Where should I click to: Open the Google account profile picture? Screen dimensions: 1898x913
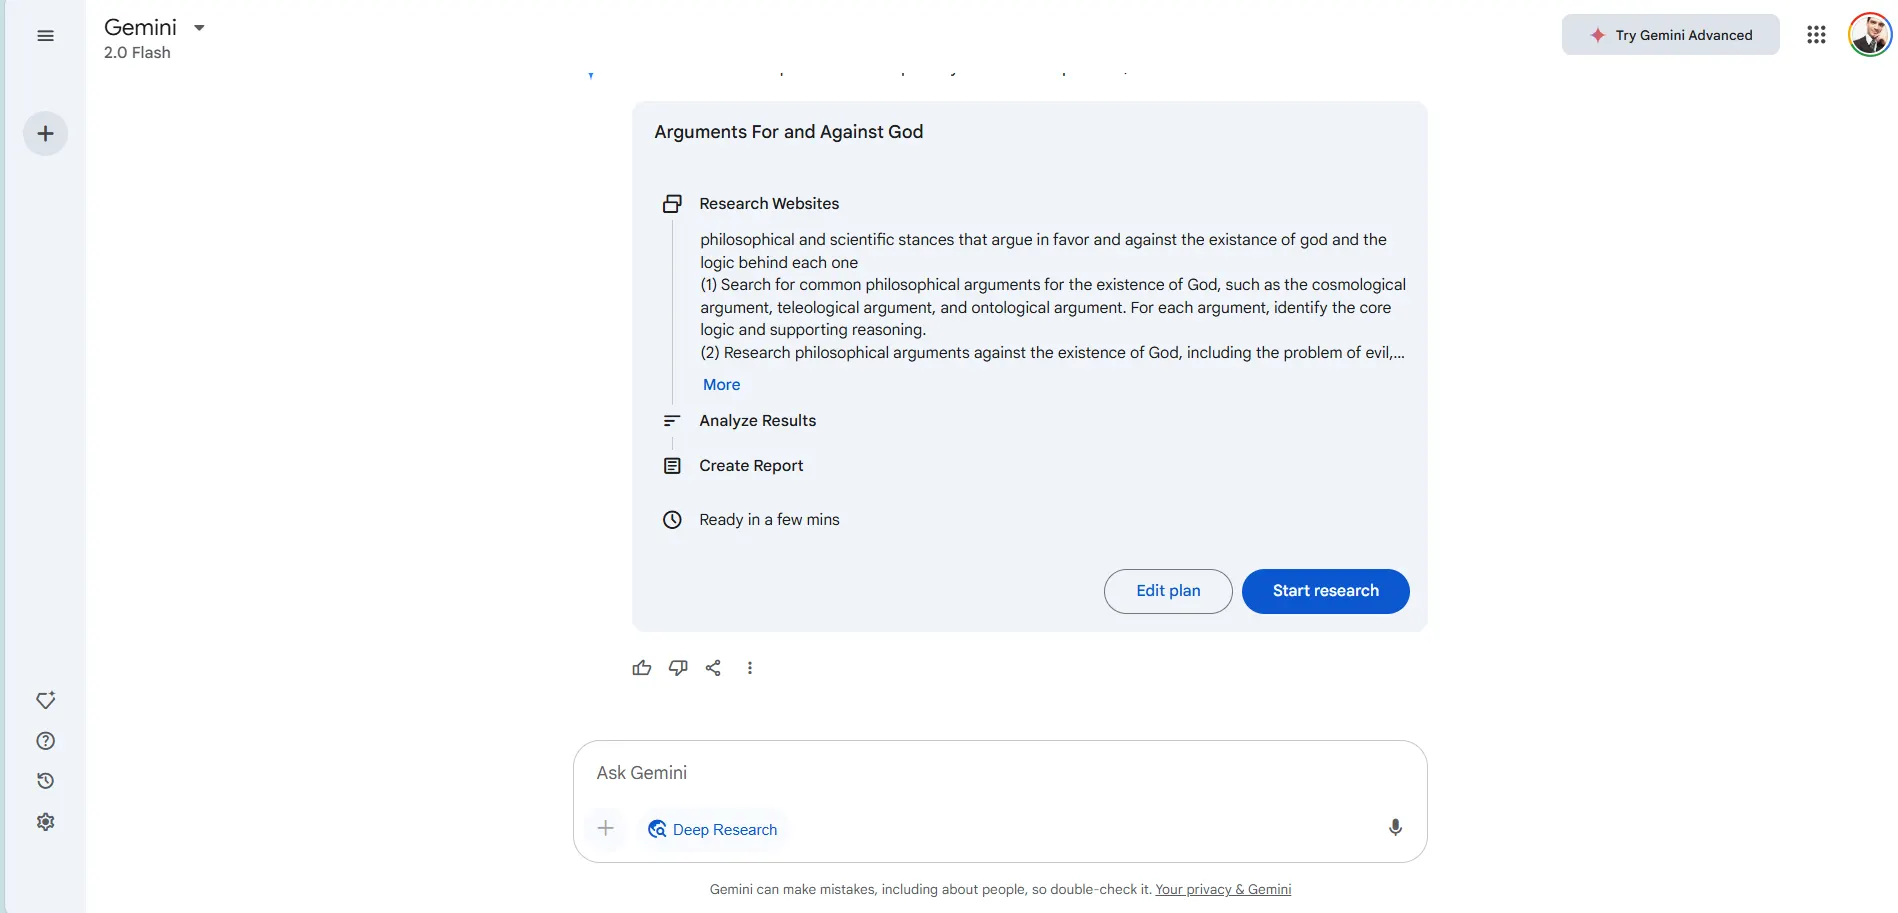1869,35
